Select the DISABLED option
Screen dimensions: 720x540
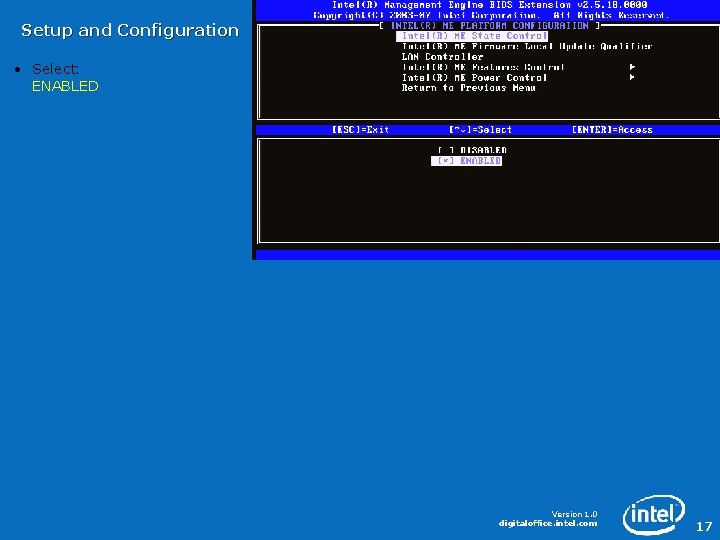pyautogui.click(x=472, y=150)
